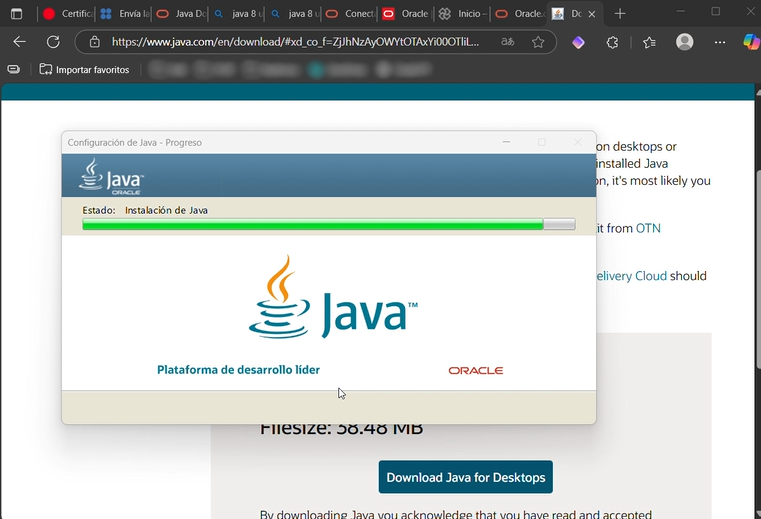Open the OTN link

pos(648,228)
